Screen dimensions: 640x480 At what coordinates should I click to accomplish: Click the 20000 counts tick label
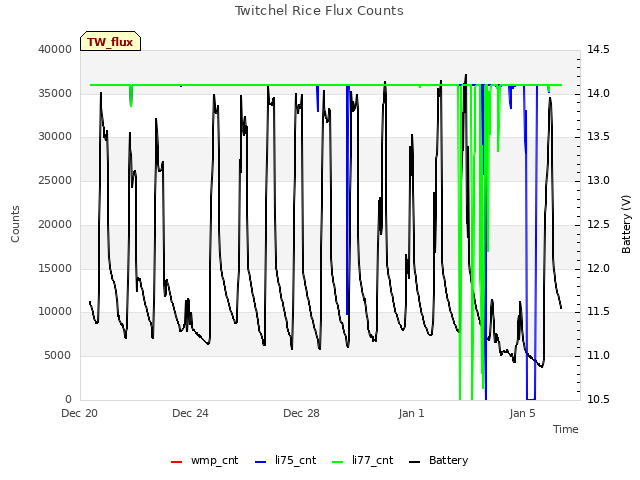pos(55,224)
